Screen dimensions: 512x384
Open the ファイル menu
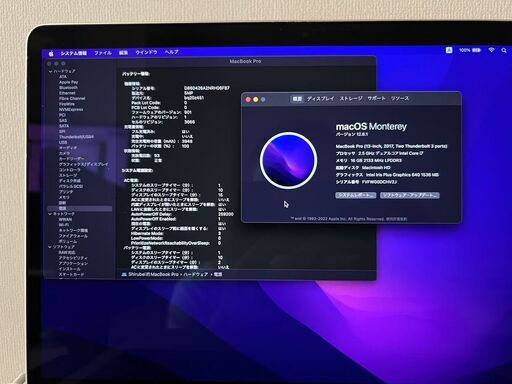[x=103, y=53]
